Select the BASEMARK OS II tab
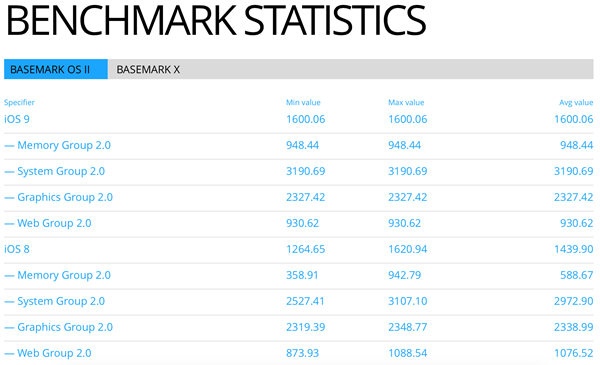Screen dimensions: 600x365 coord(56,69)
